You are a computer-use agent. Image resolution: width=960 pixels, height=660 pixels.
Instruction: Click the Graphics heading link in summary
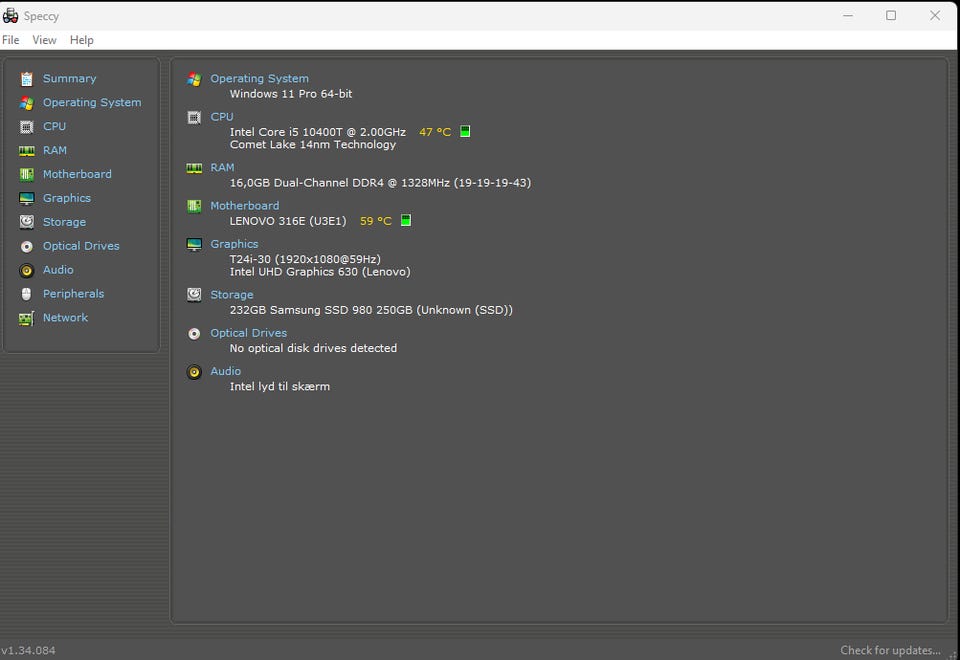click(x=234, y=244)
